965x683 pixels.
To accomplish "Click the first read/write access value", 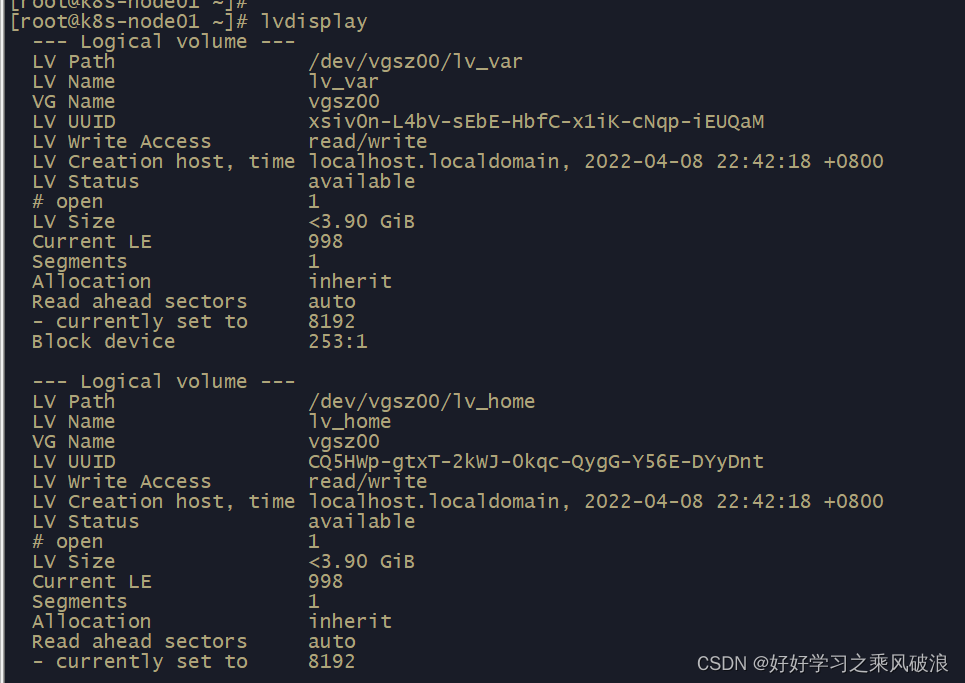I will [367, 142].
